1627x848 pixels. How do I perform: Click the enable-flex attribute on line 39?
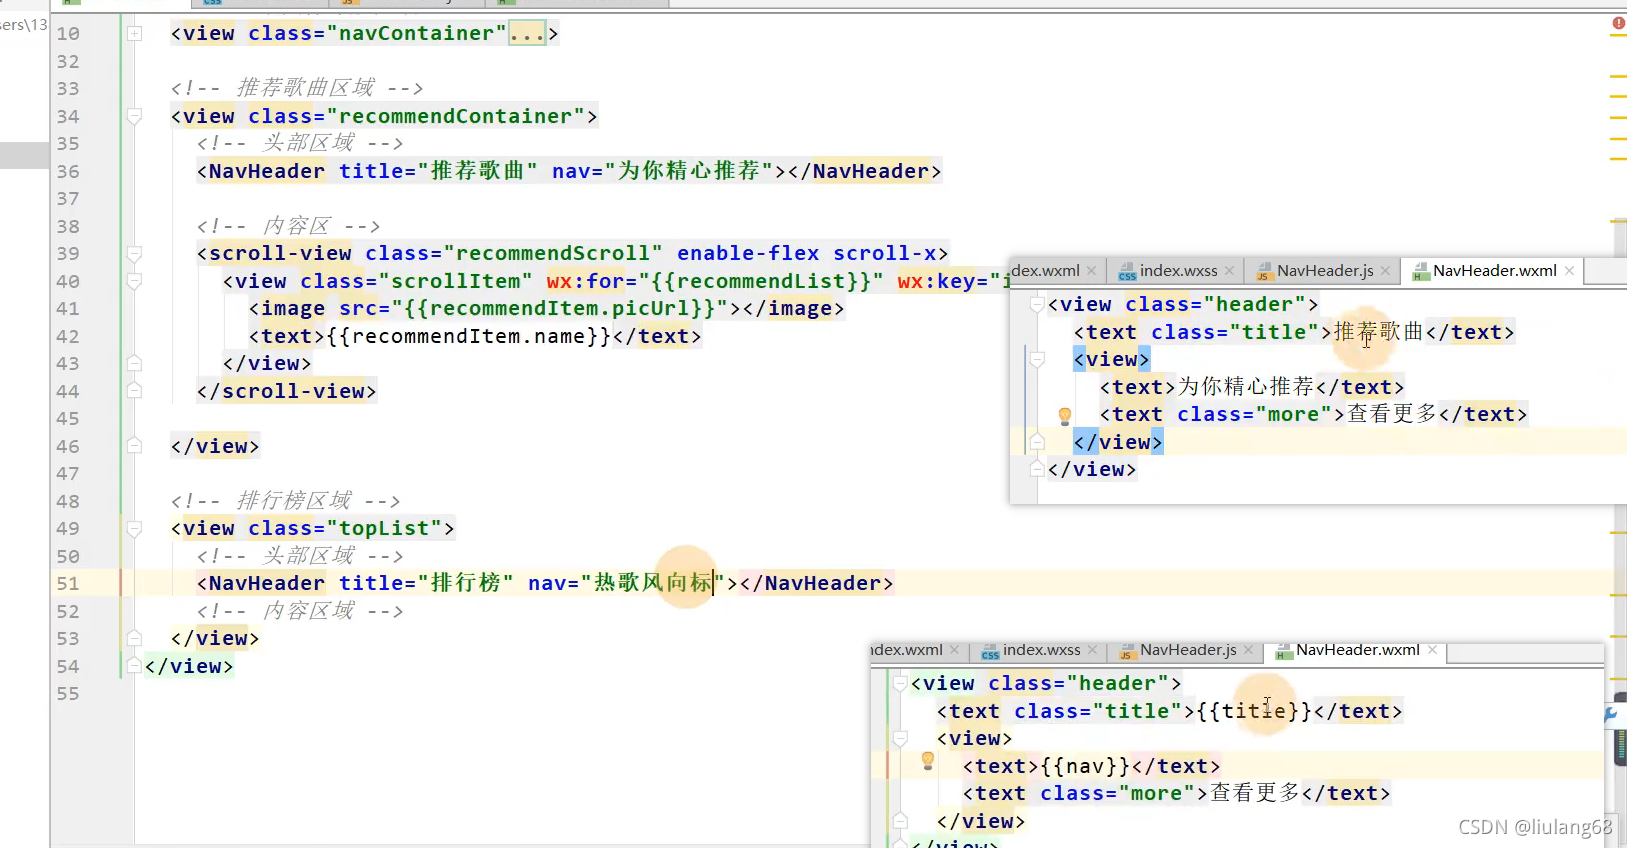(748, 254)
